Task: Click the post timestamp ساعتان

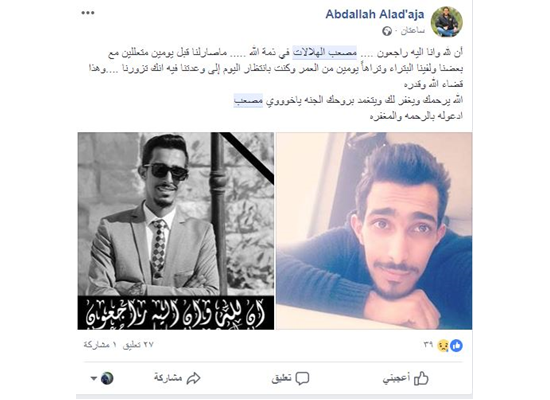Action: tap(413, 31)
